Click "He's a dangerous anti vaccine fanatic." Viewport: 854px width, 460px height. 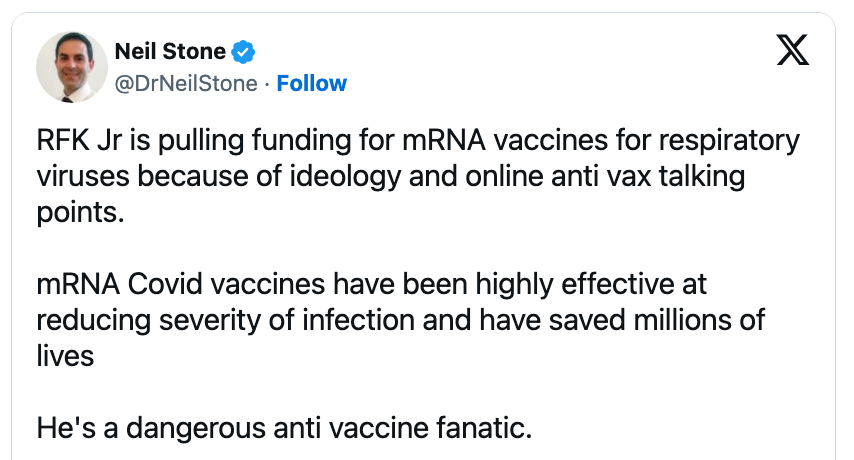283,428
